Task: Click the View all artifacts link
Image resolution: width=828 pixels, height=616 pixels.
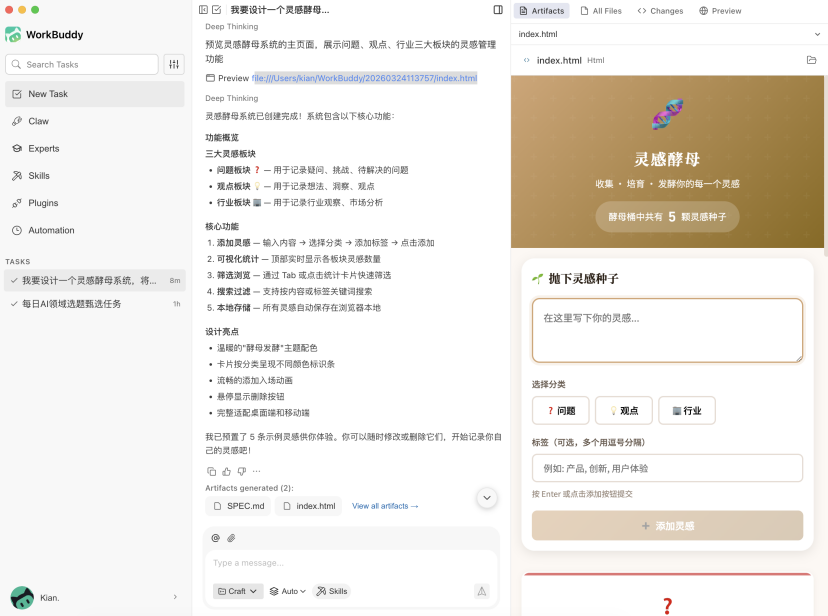Action: pyautogui.click(x=385, y=506)
